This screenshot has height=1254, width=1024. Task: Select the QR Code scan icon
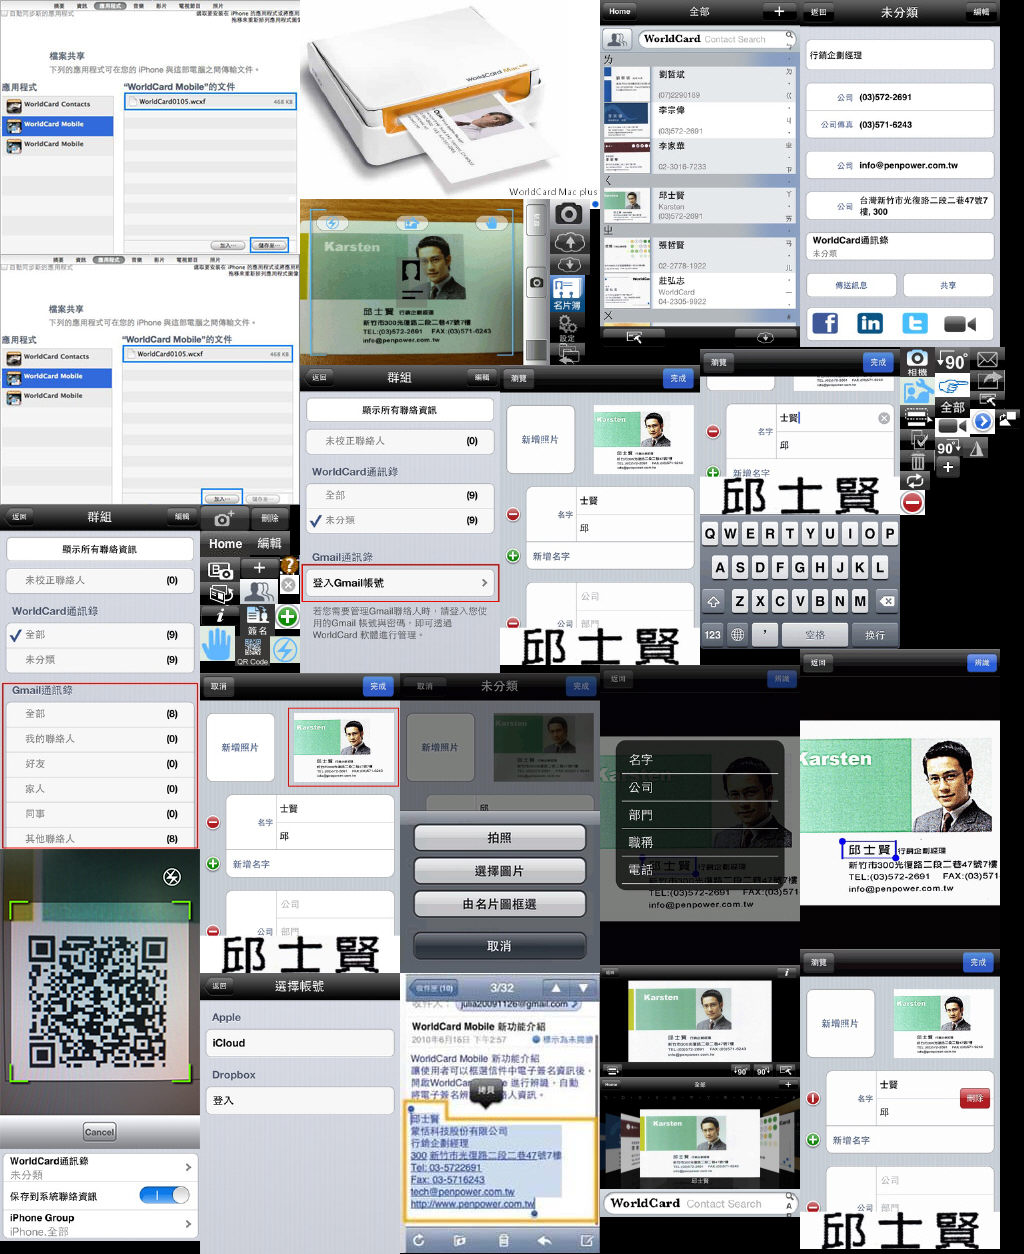pyautogui.click(x=252, y=650)
